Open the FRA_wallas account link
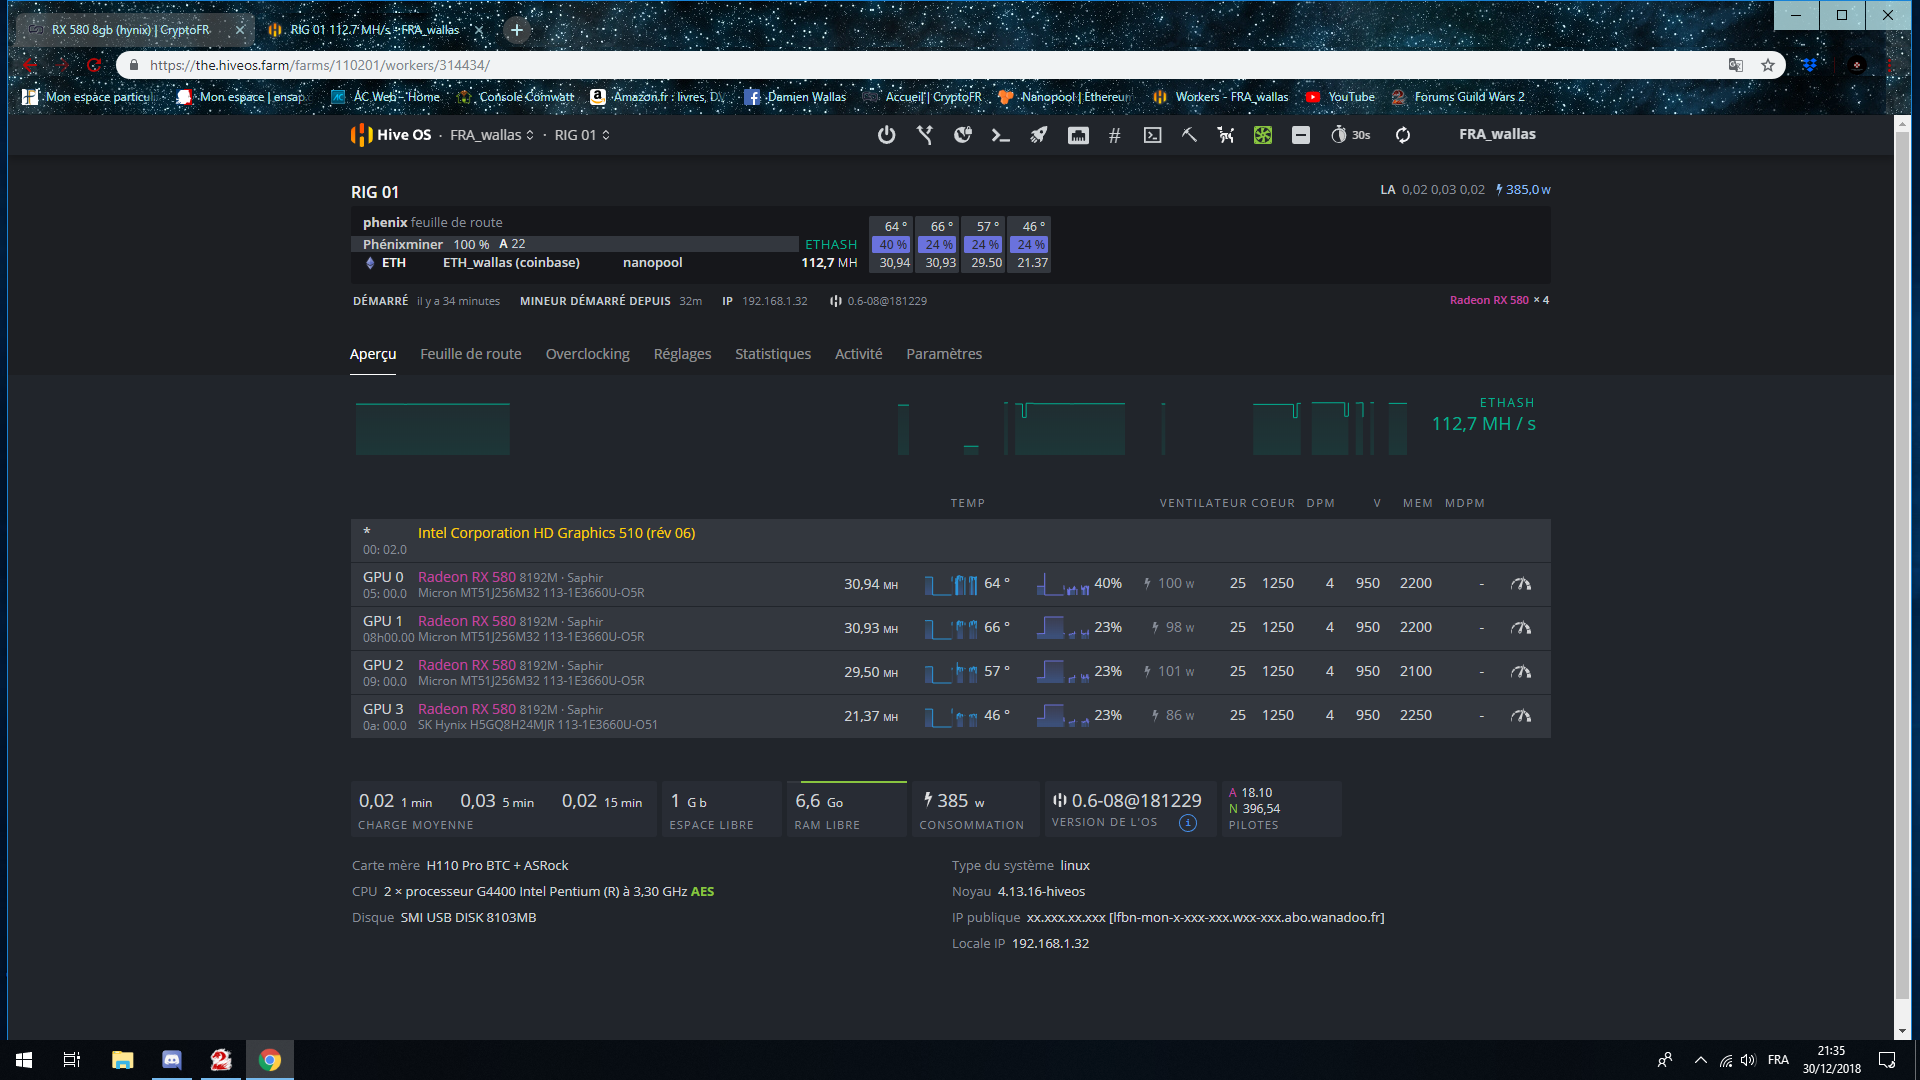 coord(1496,134)
